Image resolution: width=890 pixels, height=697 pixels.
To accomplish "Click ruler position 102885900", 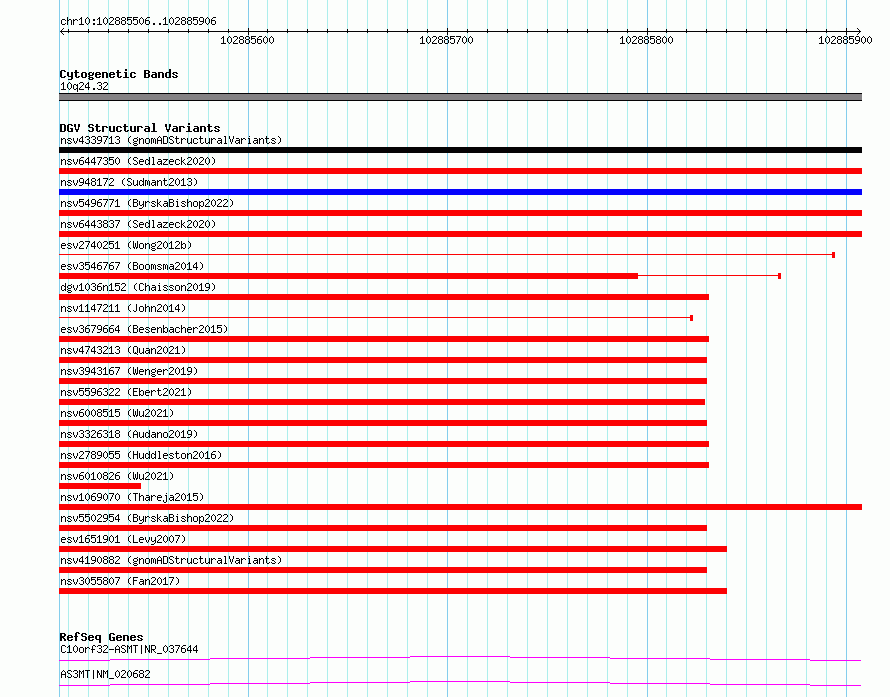I will click(x=845, y=40).
